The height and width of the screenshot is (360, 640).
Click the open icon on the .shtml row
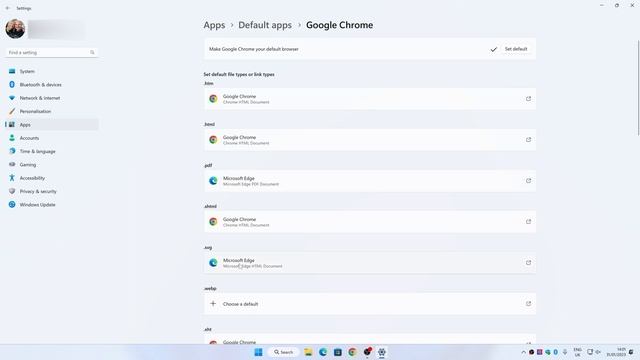pyautogui.click(x=528, y=222)
